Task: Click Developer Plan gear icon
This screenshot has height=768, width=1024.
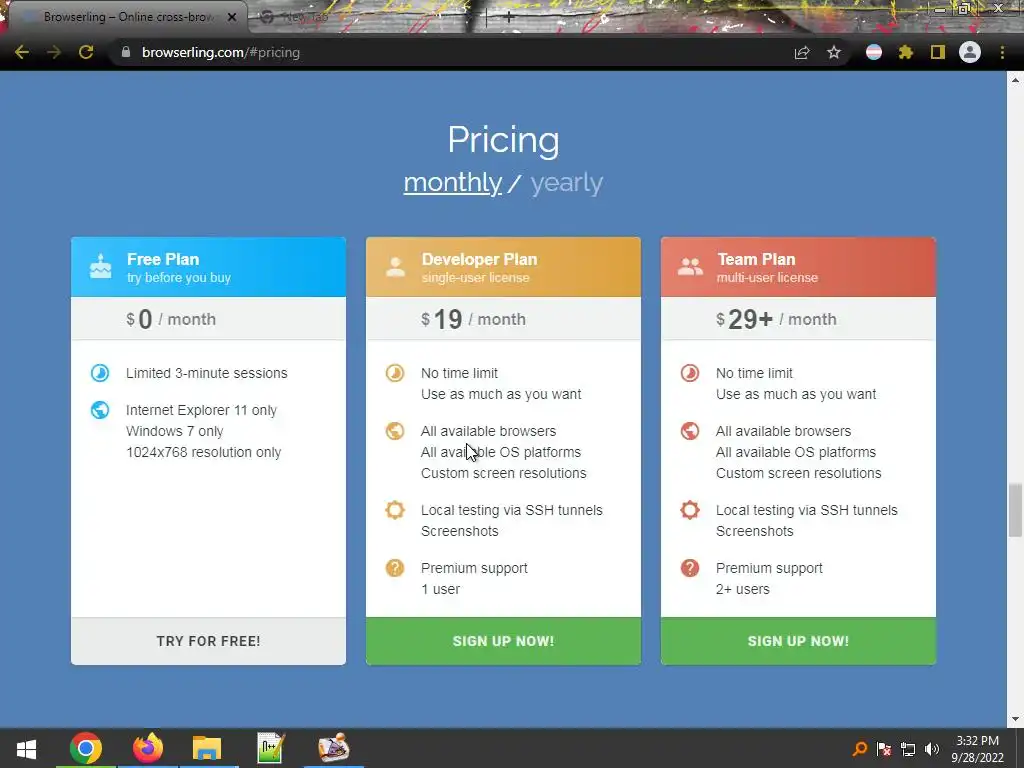Action: click(394, 510)
